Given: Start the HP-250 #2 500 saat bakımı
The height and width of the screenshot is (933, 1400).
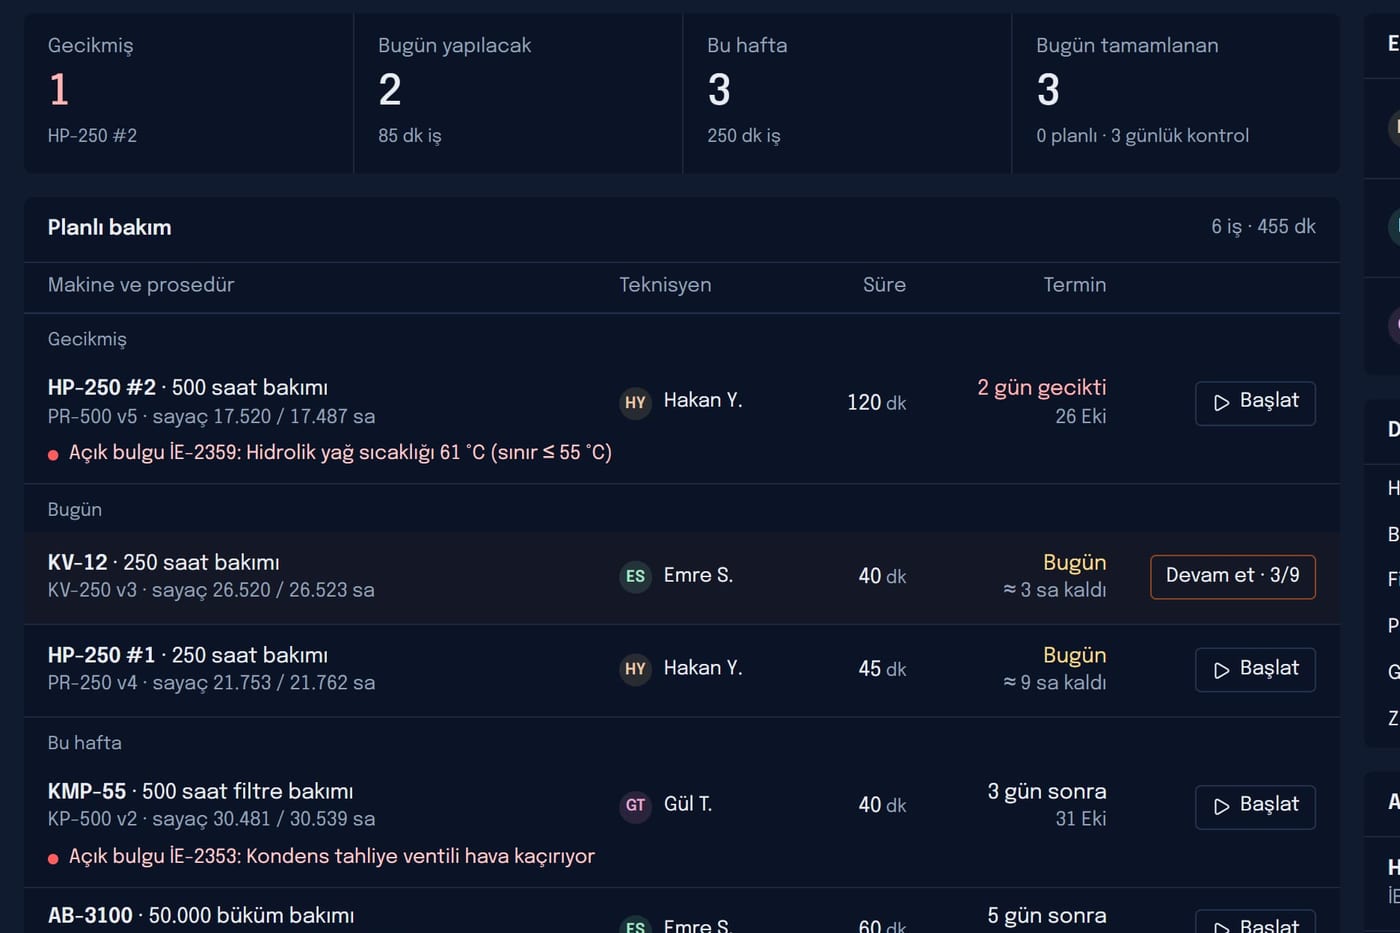Looking at the screenshot, I should pyautogui.click(x=1255, y=403).
